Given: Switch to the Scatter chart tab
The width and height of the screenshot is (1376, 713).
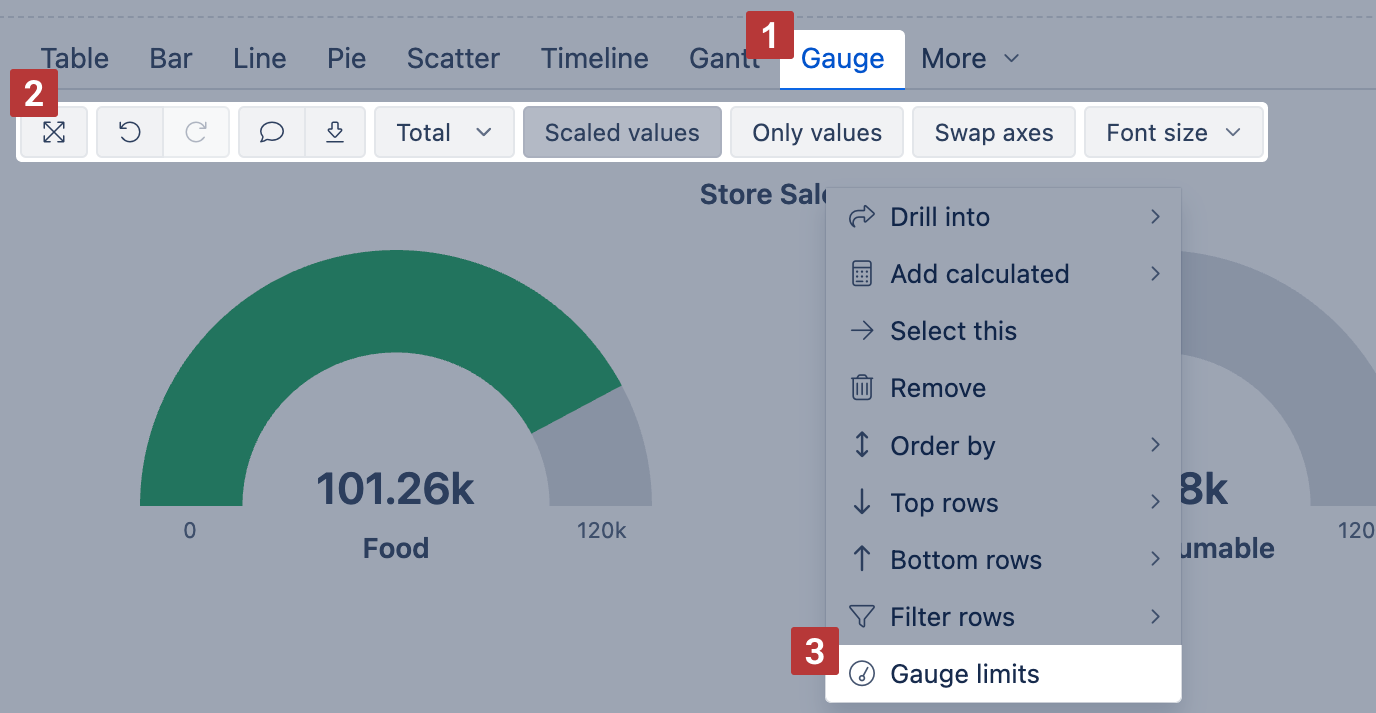Looking at the screenshot, I should [x=453, y=59].
